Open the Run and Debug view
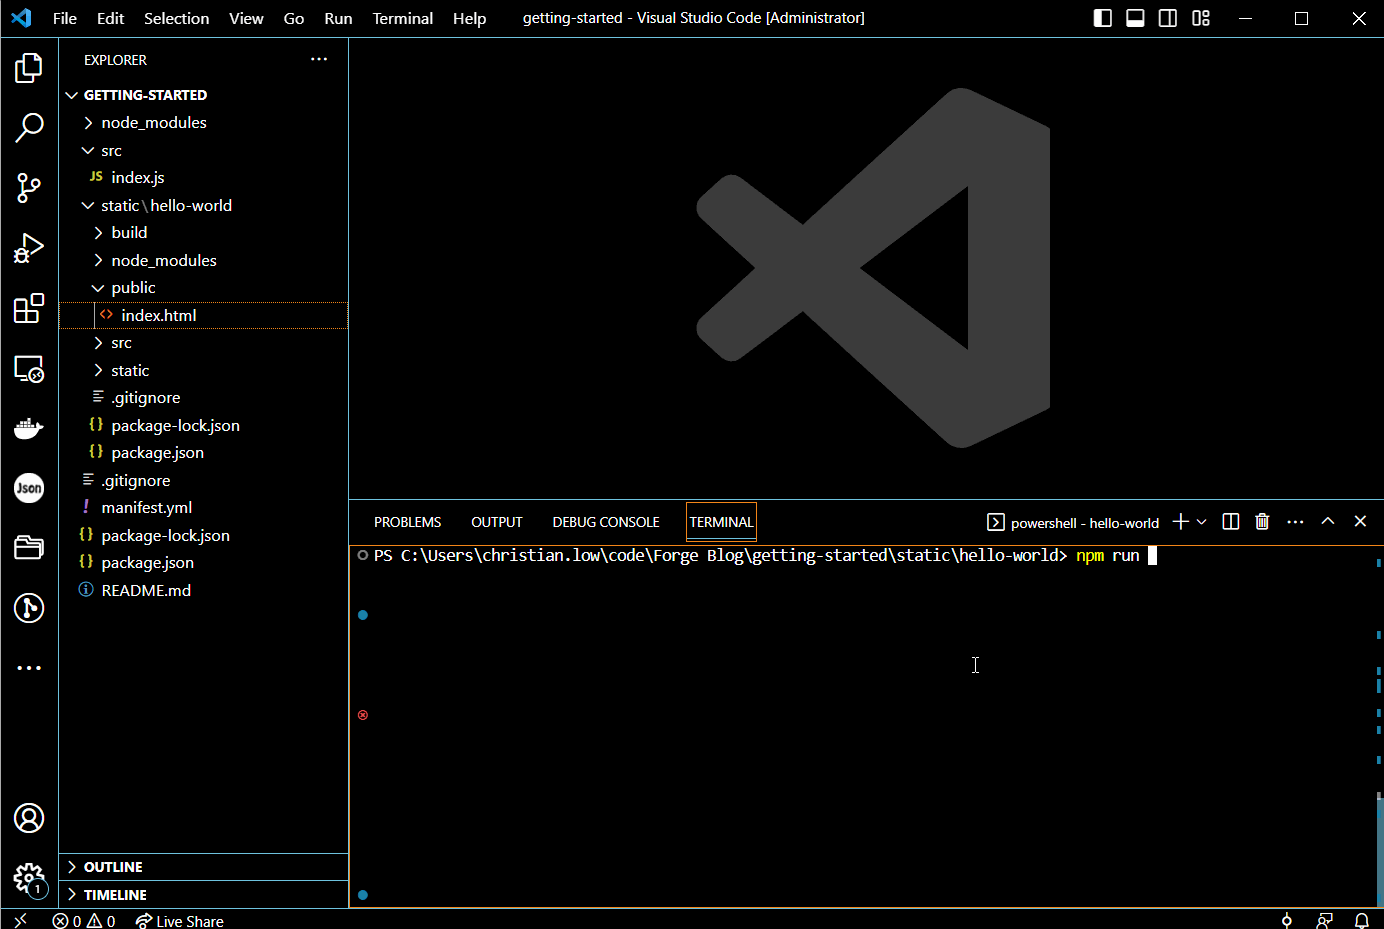The height and width of the screenshot is (929, 1384). 29,248
